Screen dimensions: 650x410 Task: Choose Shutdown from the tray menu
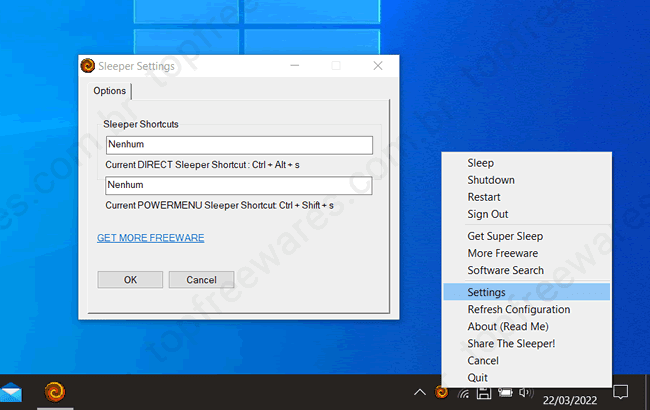pyautogui.click(x=491, y=180)
